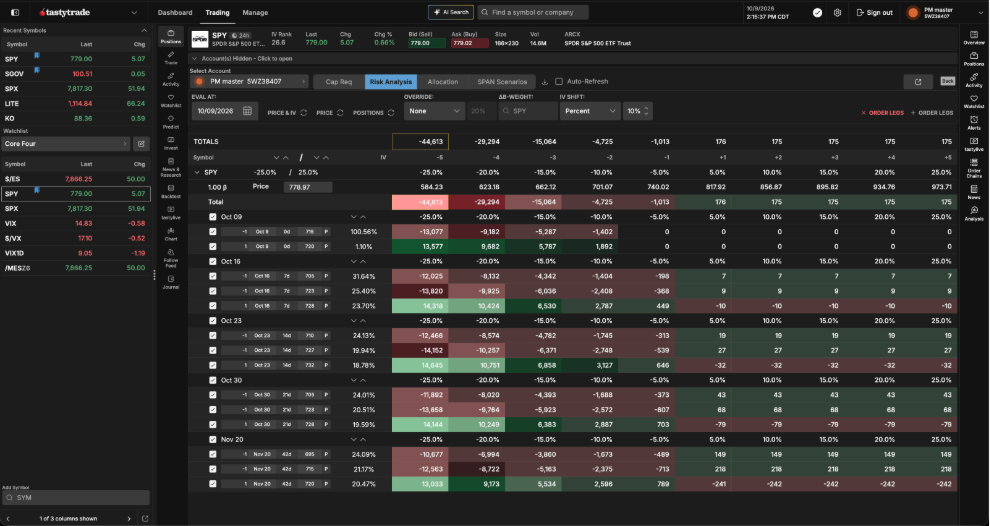The width and height of the screenshot is (990, 526).
Task: Enable the Auto-Refresh checkbox
Action: click(559, 81)
